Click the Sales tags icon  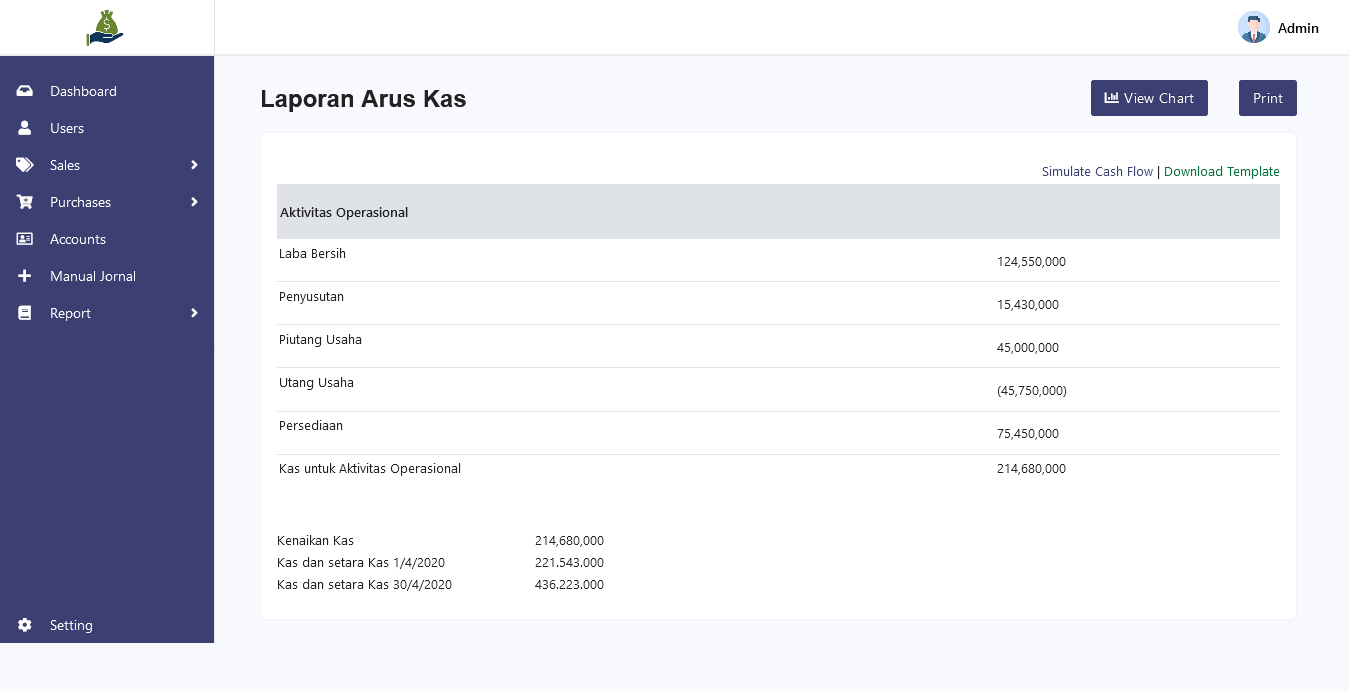tap(25, 165)
